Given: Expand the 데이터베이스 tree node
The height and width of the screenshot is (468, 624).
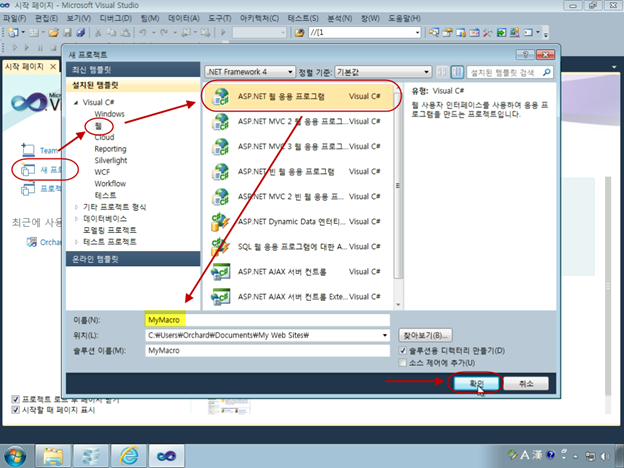Looking at the screenshot, I should coord(76,218).
